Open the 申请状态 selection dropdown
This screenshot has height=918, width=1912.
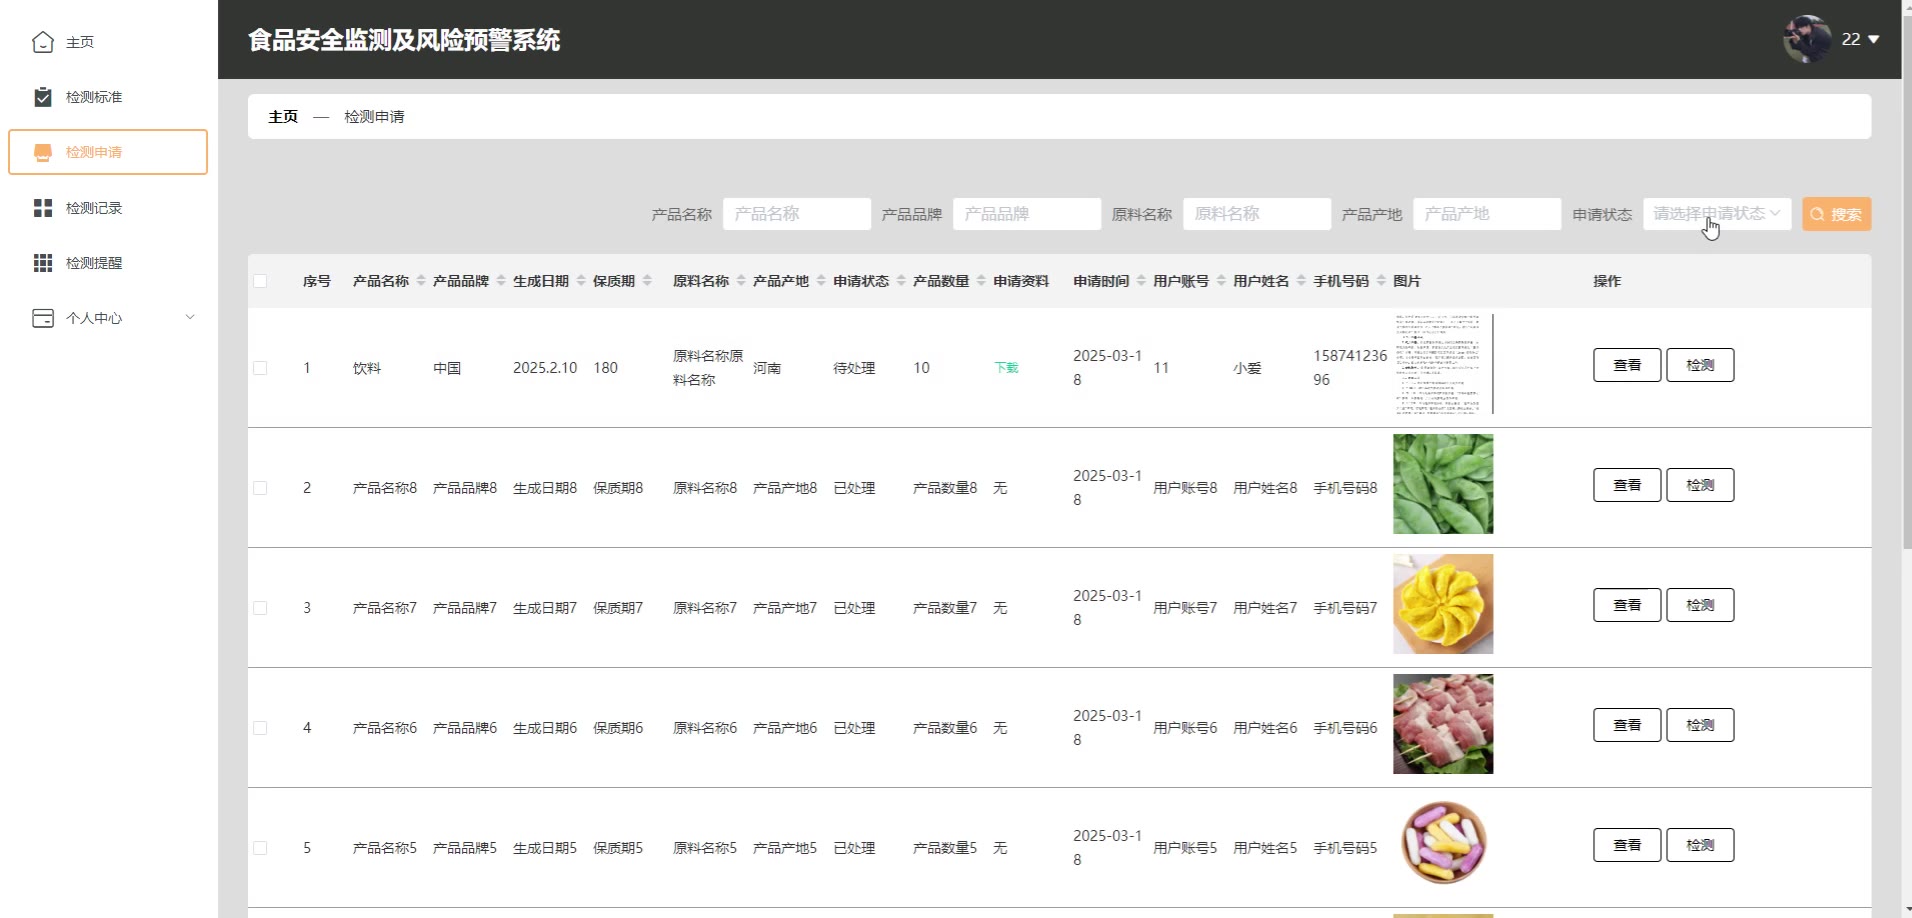(1716, 214)
